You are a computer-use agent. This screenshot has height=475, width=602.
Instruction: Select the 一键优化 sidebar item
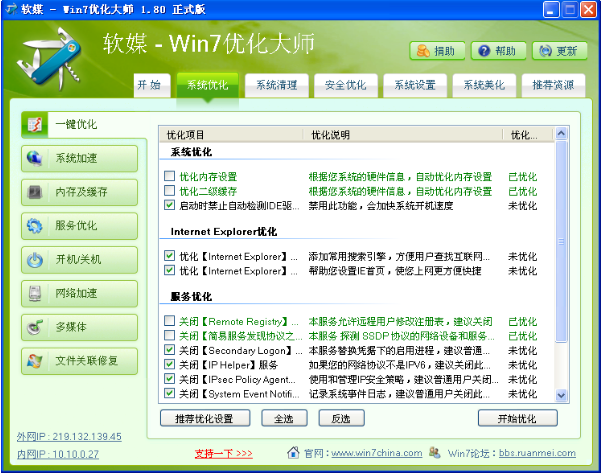[x=84, y=124]
